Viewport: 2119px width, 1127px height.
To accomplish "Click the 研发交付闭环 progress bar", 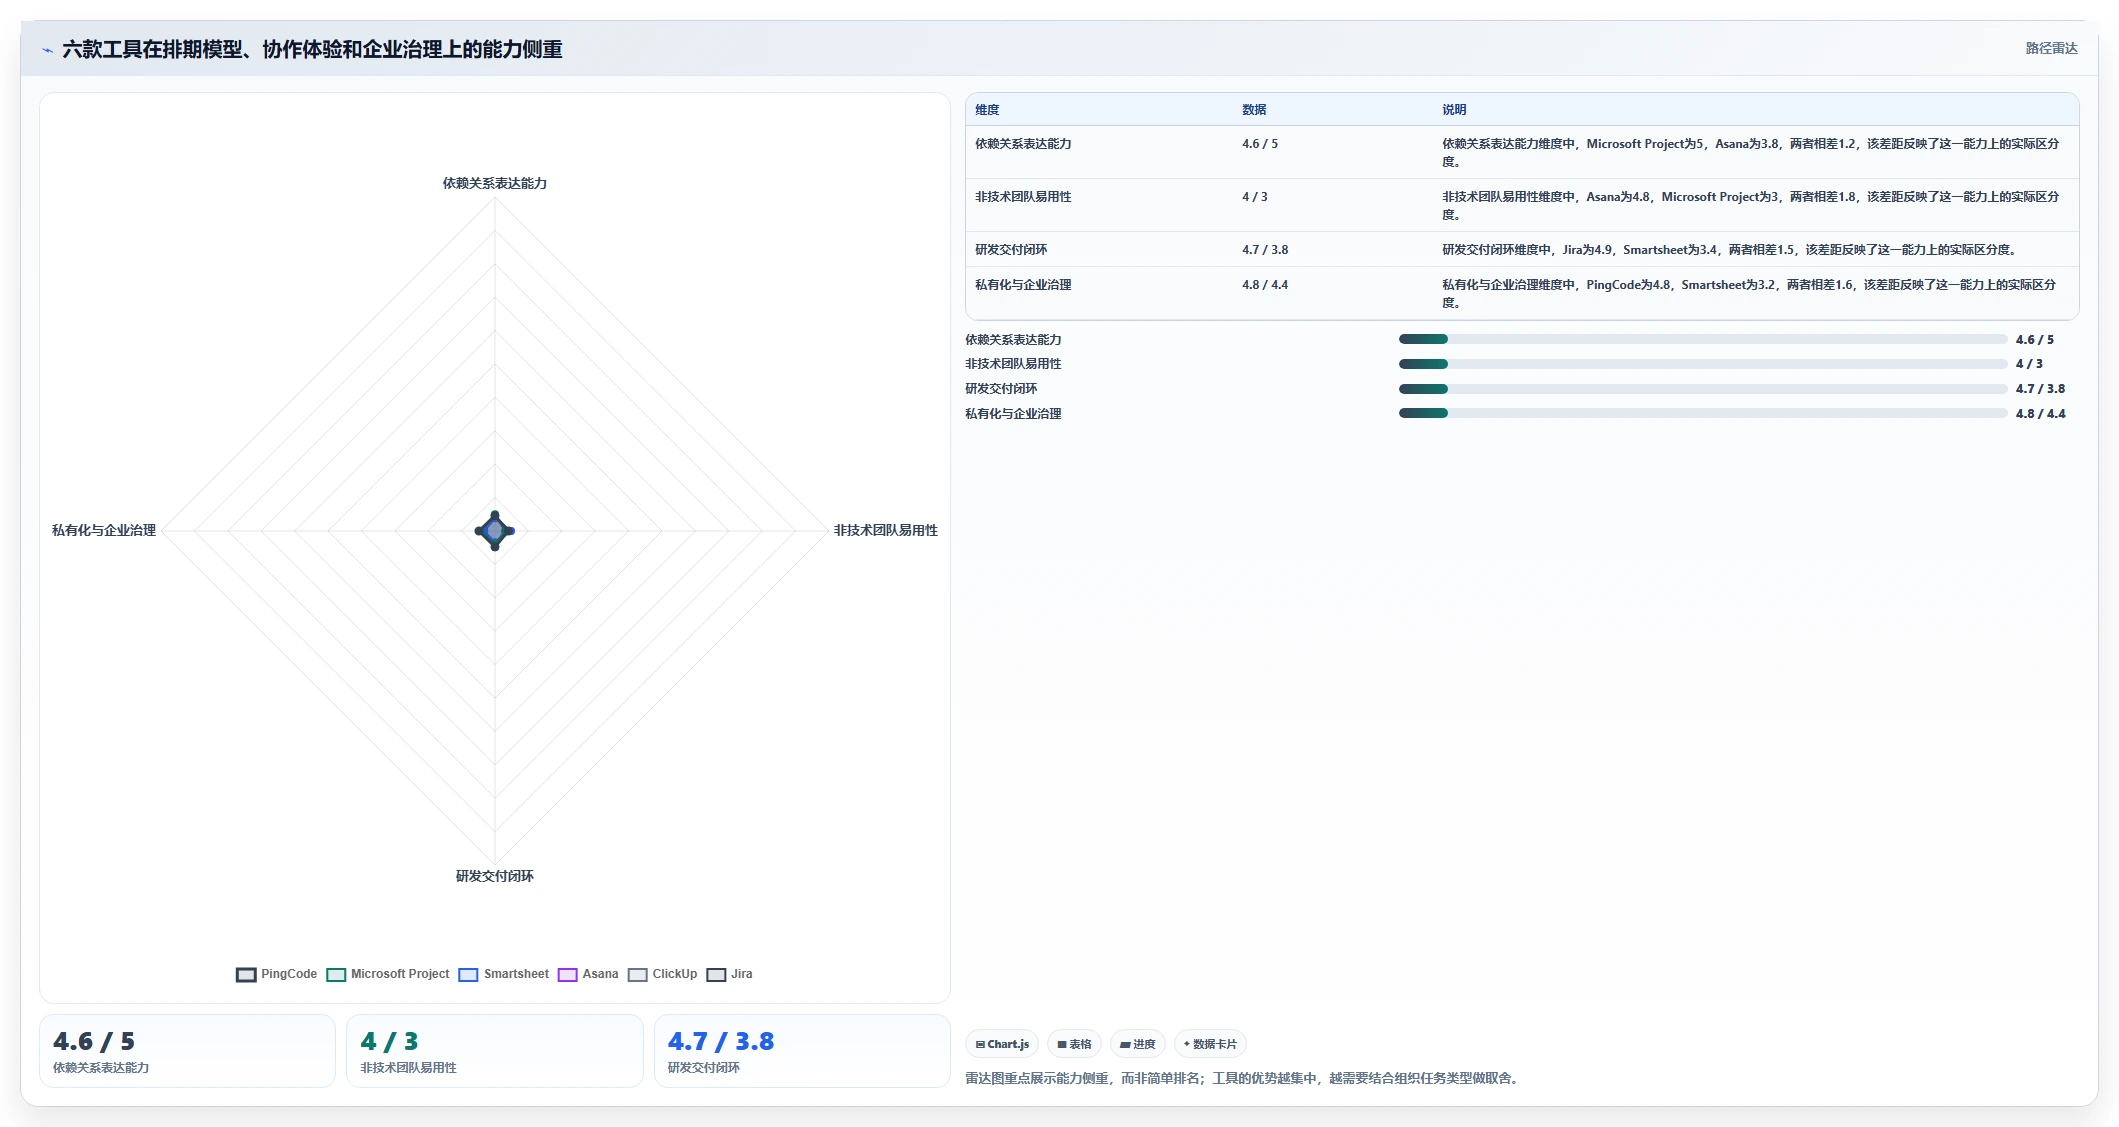I will click(x=1703, y=389).
